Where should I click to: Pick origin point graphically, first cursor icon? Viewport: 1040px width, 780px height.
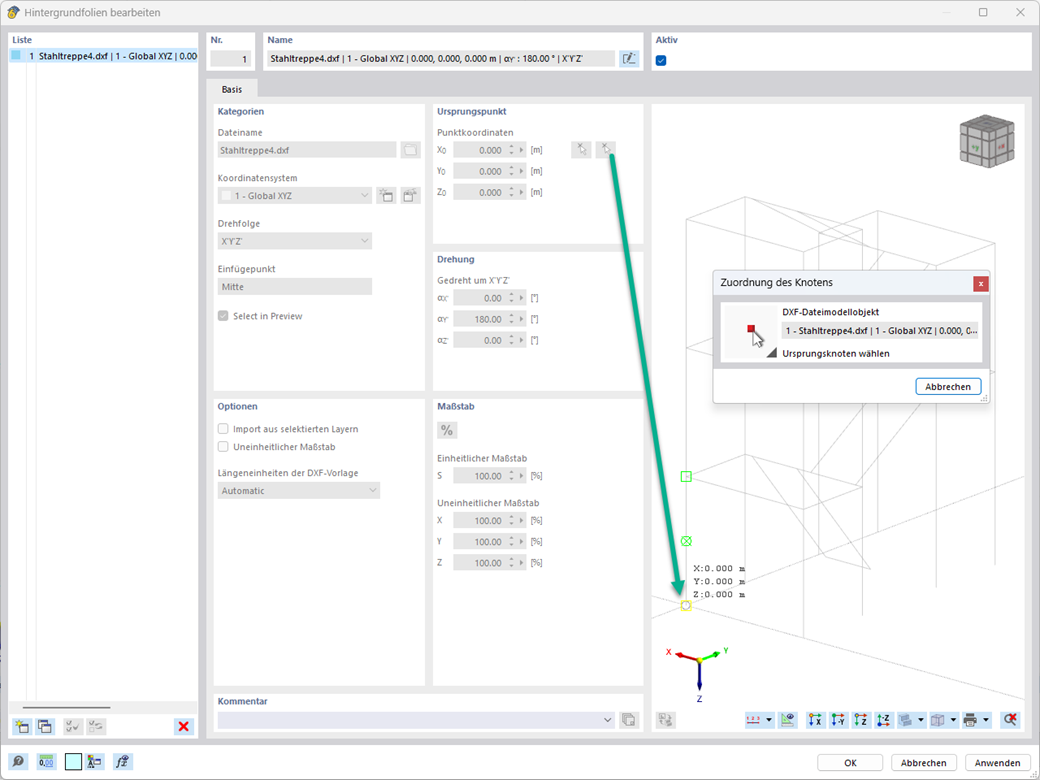(581, 149)
